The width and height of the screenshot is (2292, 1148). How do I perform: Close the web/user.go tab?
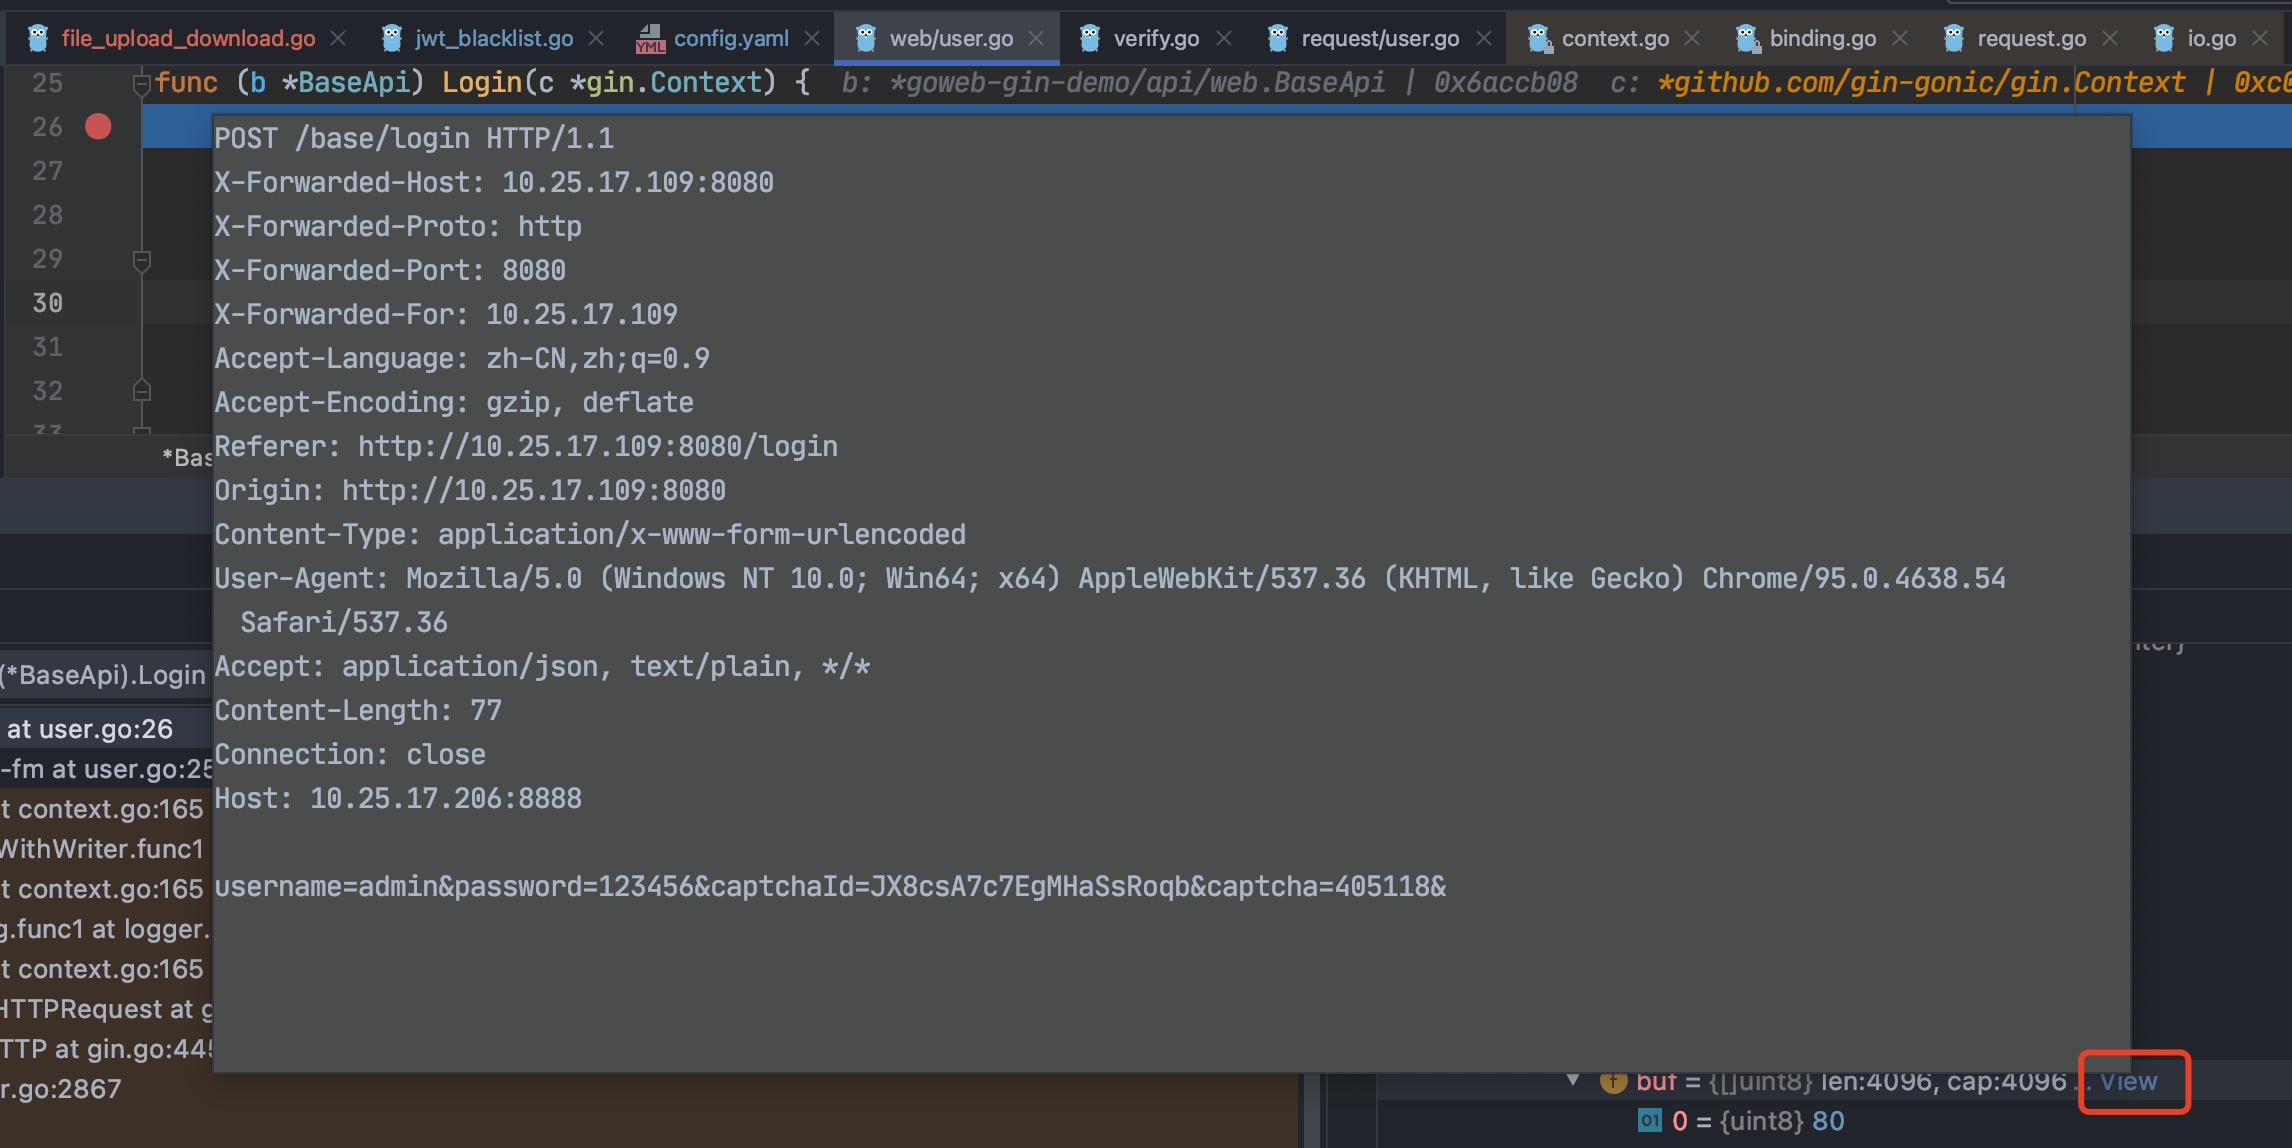(x=1037, y=39)
